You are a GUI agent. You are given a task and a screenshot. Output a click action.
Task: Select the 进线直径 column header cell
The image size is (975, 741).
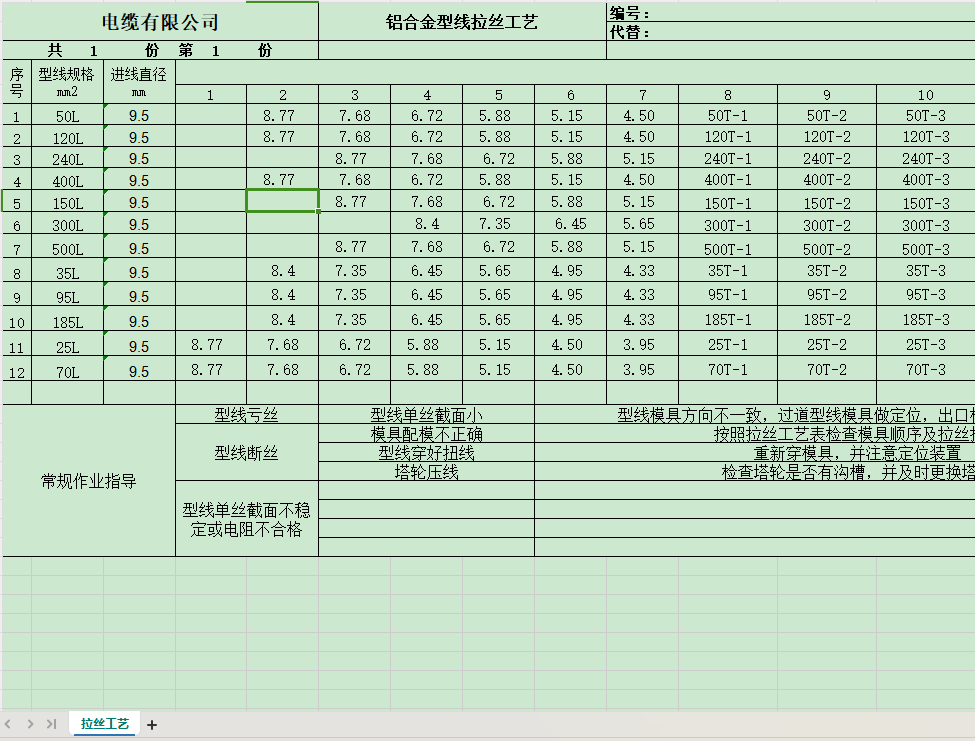(x=139, y=80)
